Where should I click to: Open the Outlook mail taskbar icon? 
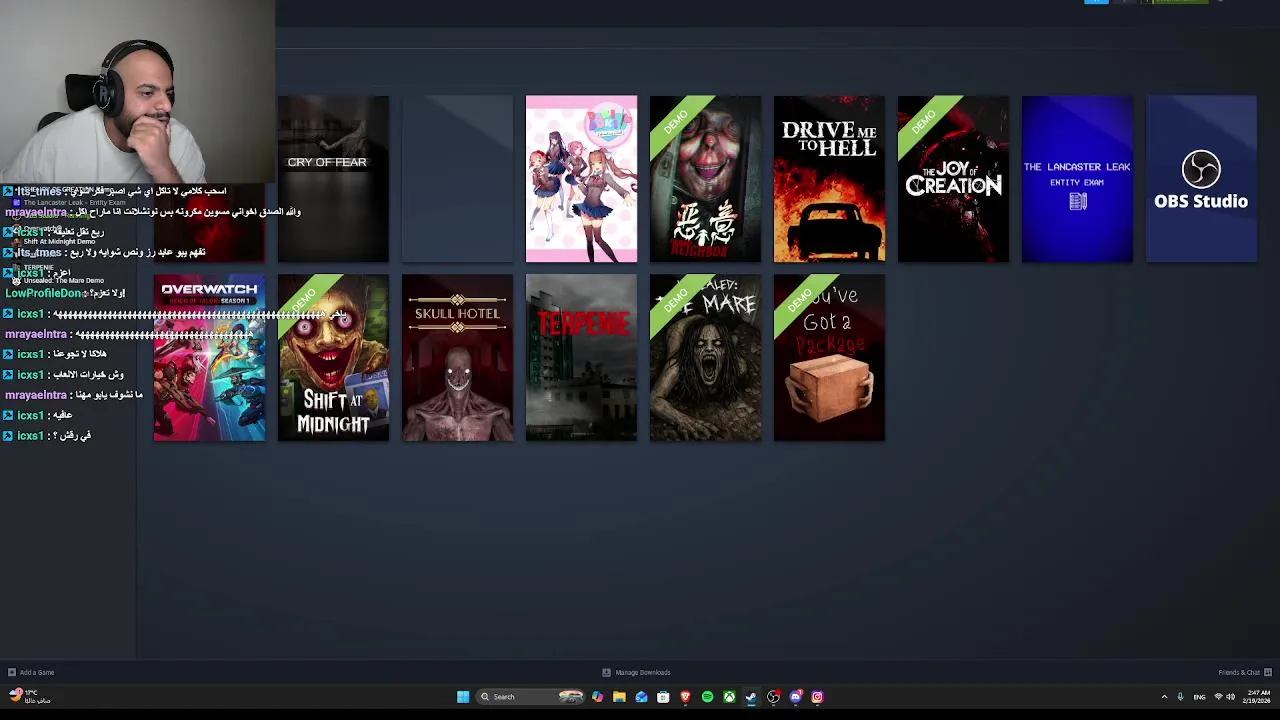(641, 697)
